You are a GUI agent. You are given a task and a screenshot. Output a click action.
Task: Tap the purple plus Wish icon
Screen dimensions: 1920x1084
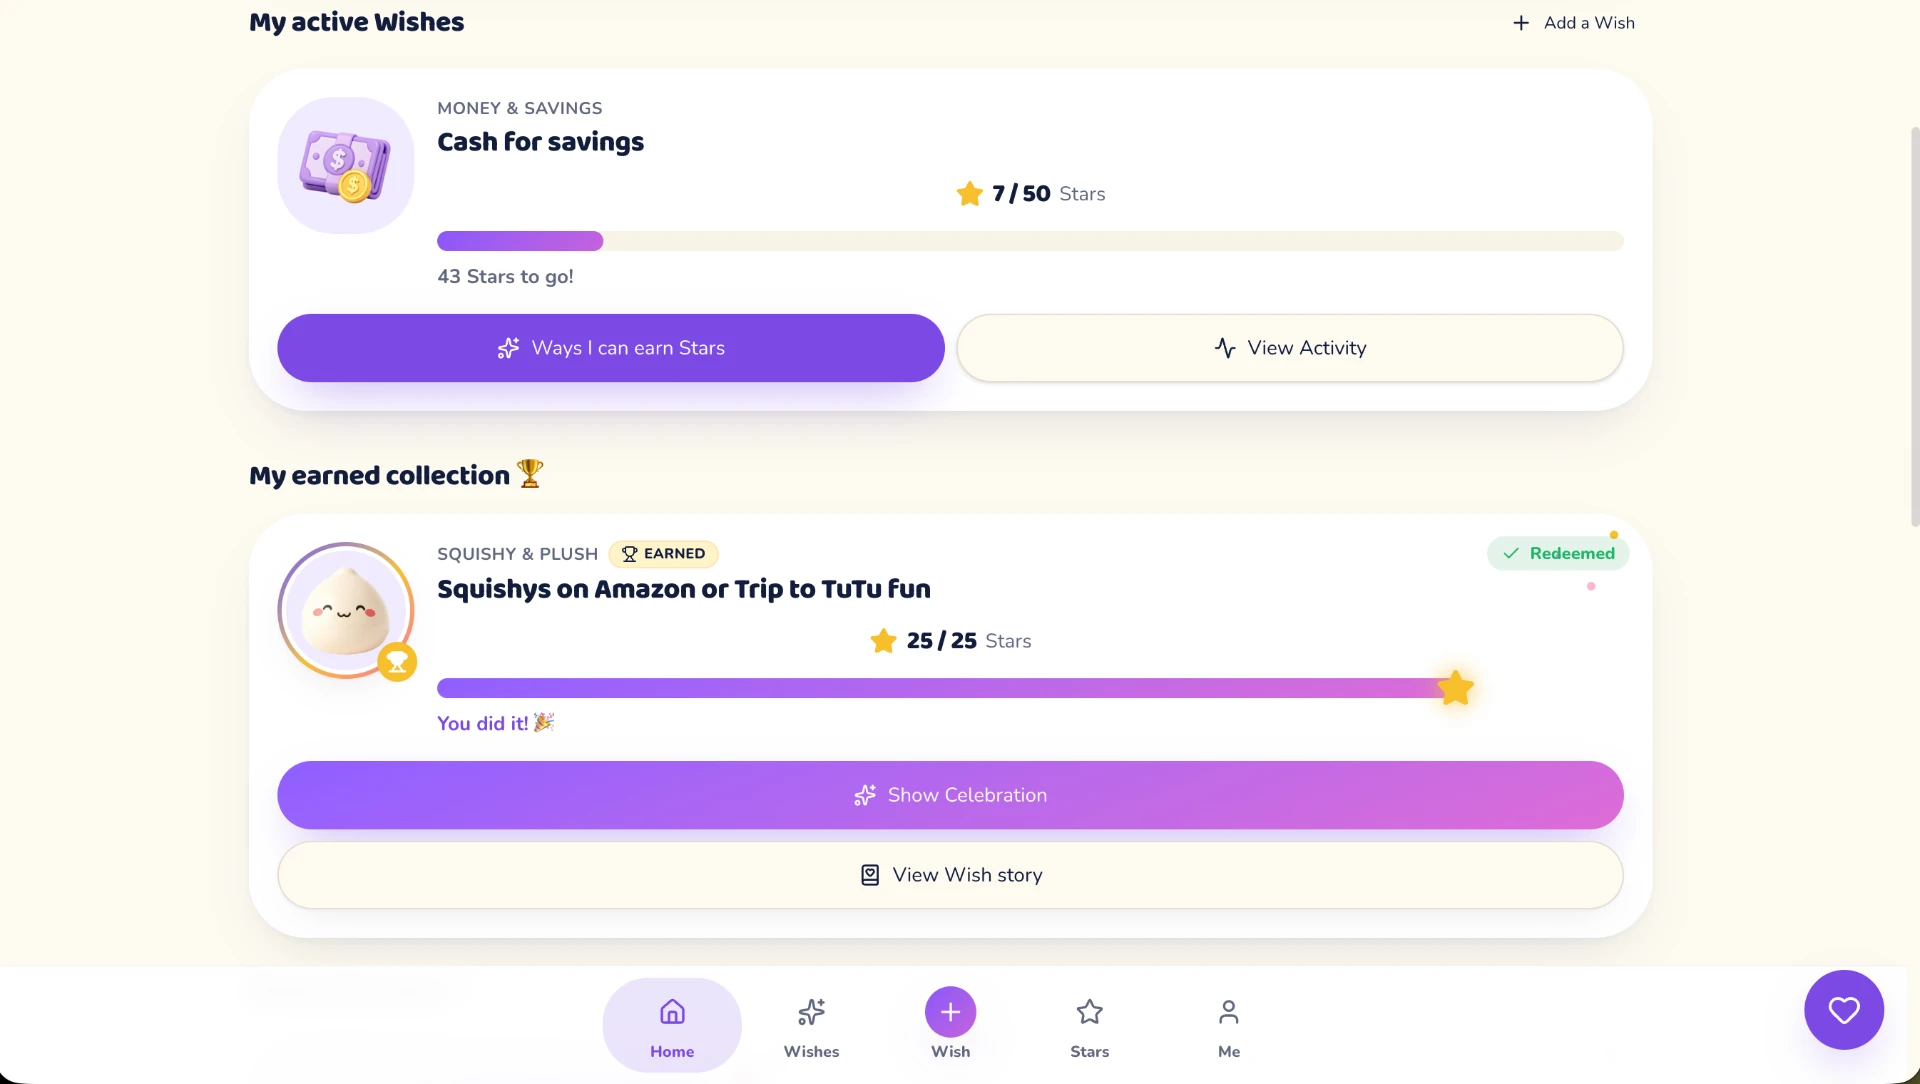pyautogui.click(x=950, y=1012)
